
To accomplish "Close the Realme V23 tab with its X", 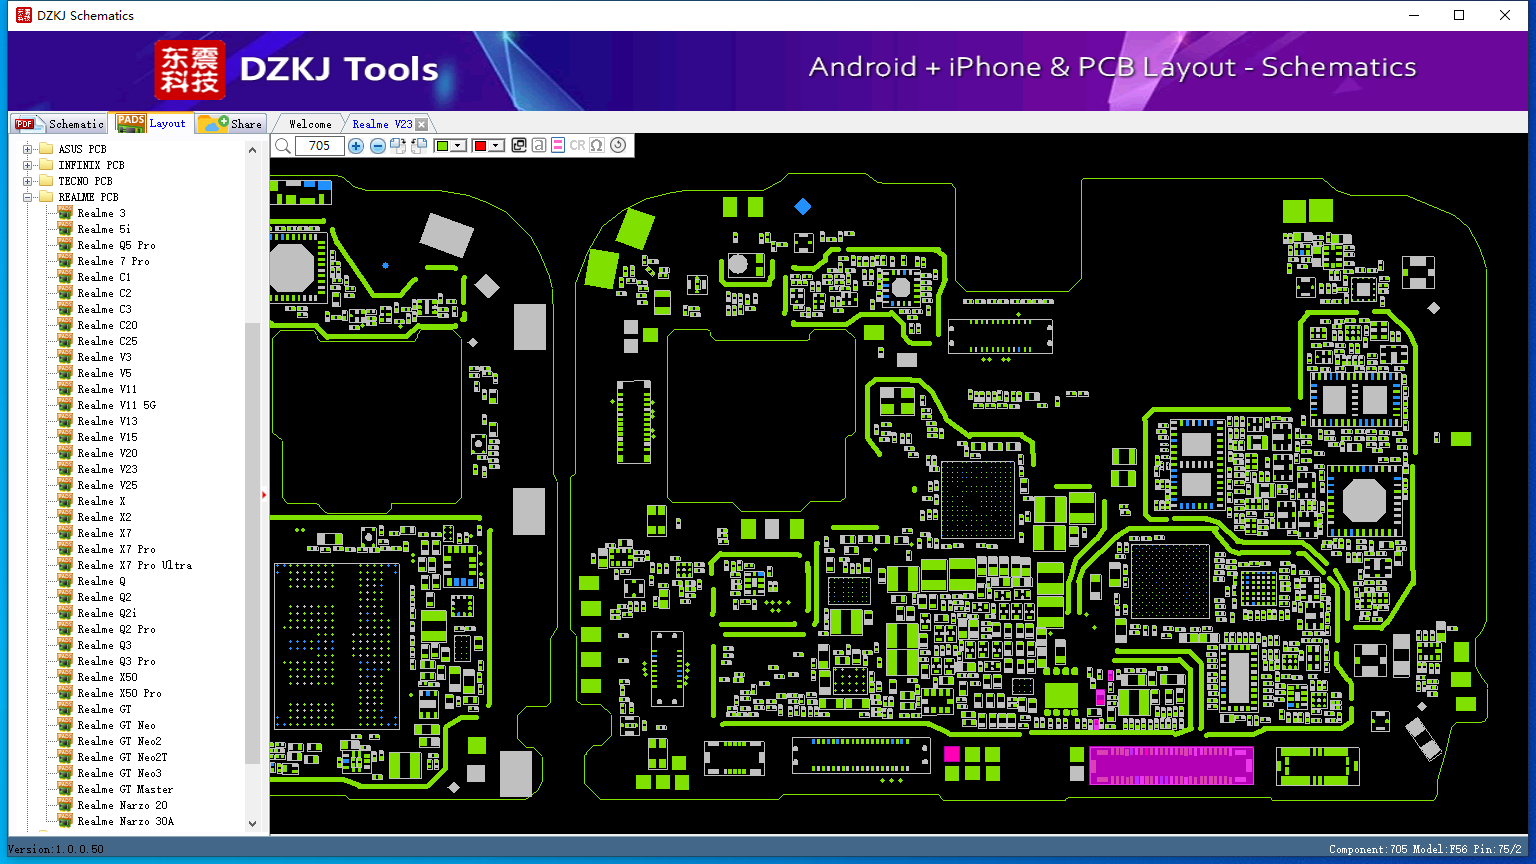I will 422,124.
